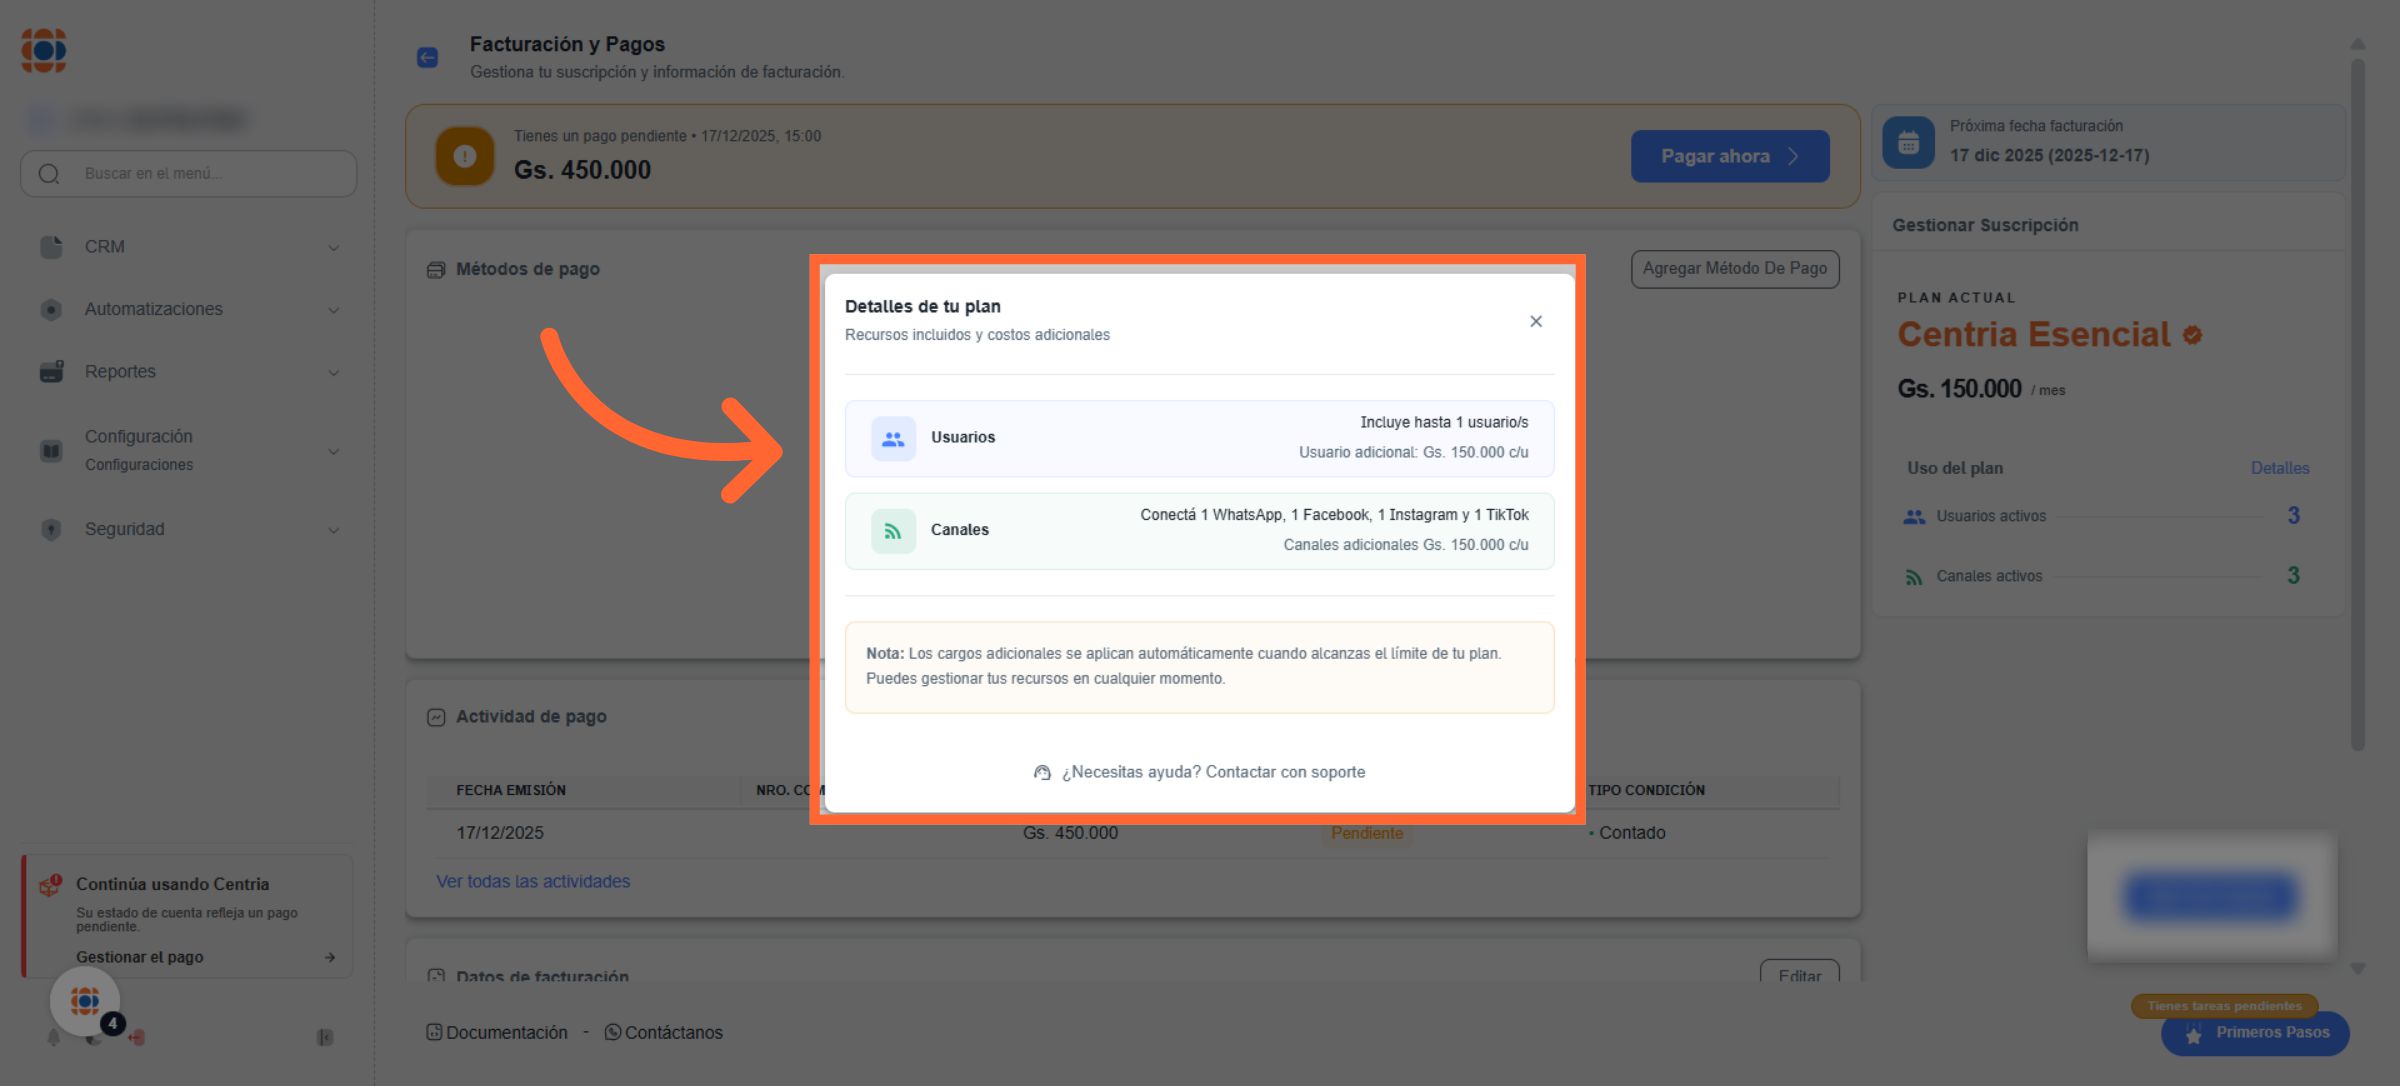
Task: Open the Reportes menu item
Action: click(120, 371)
